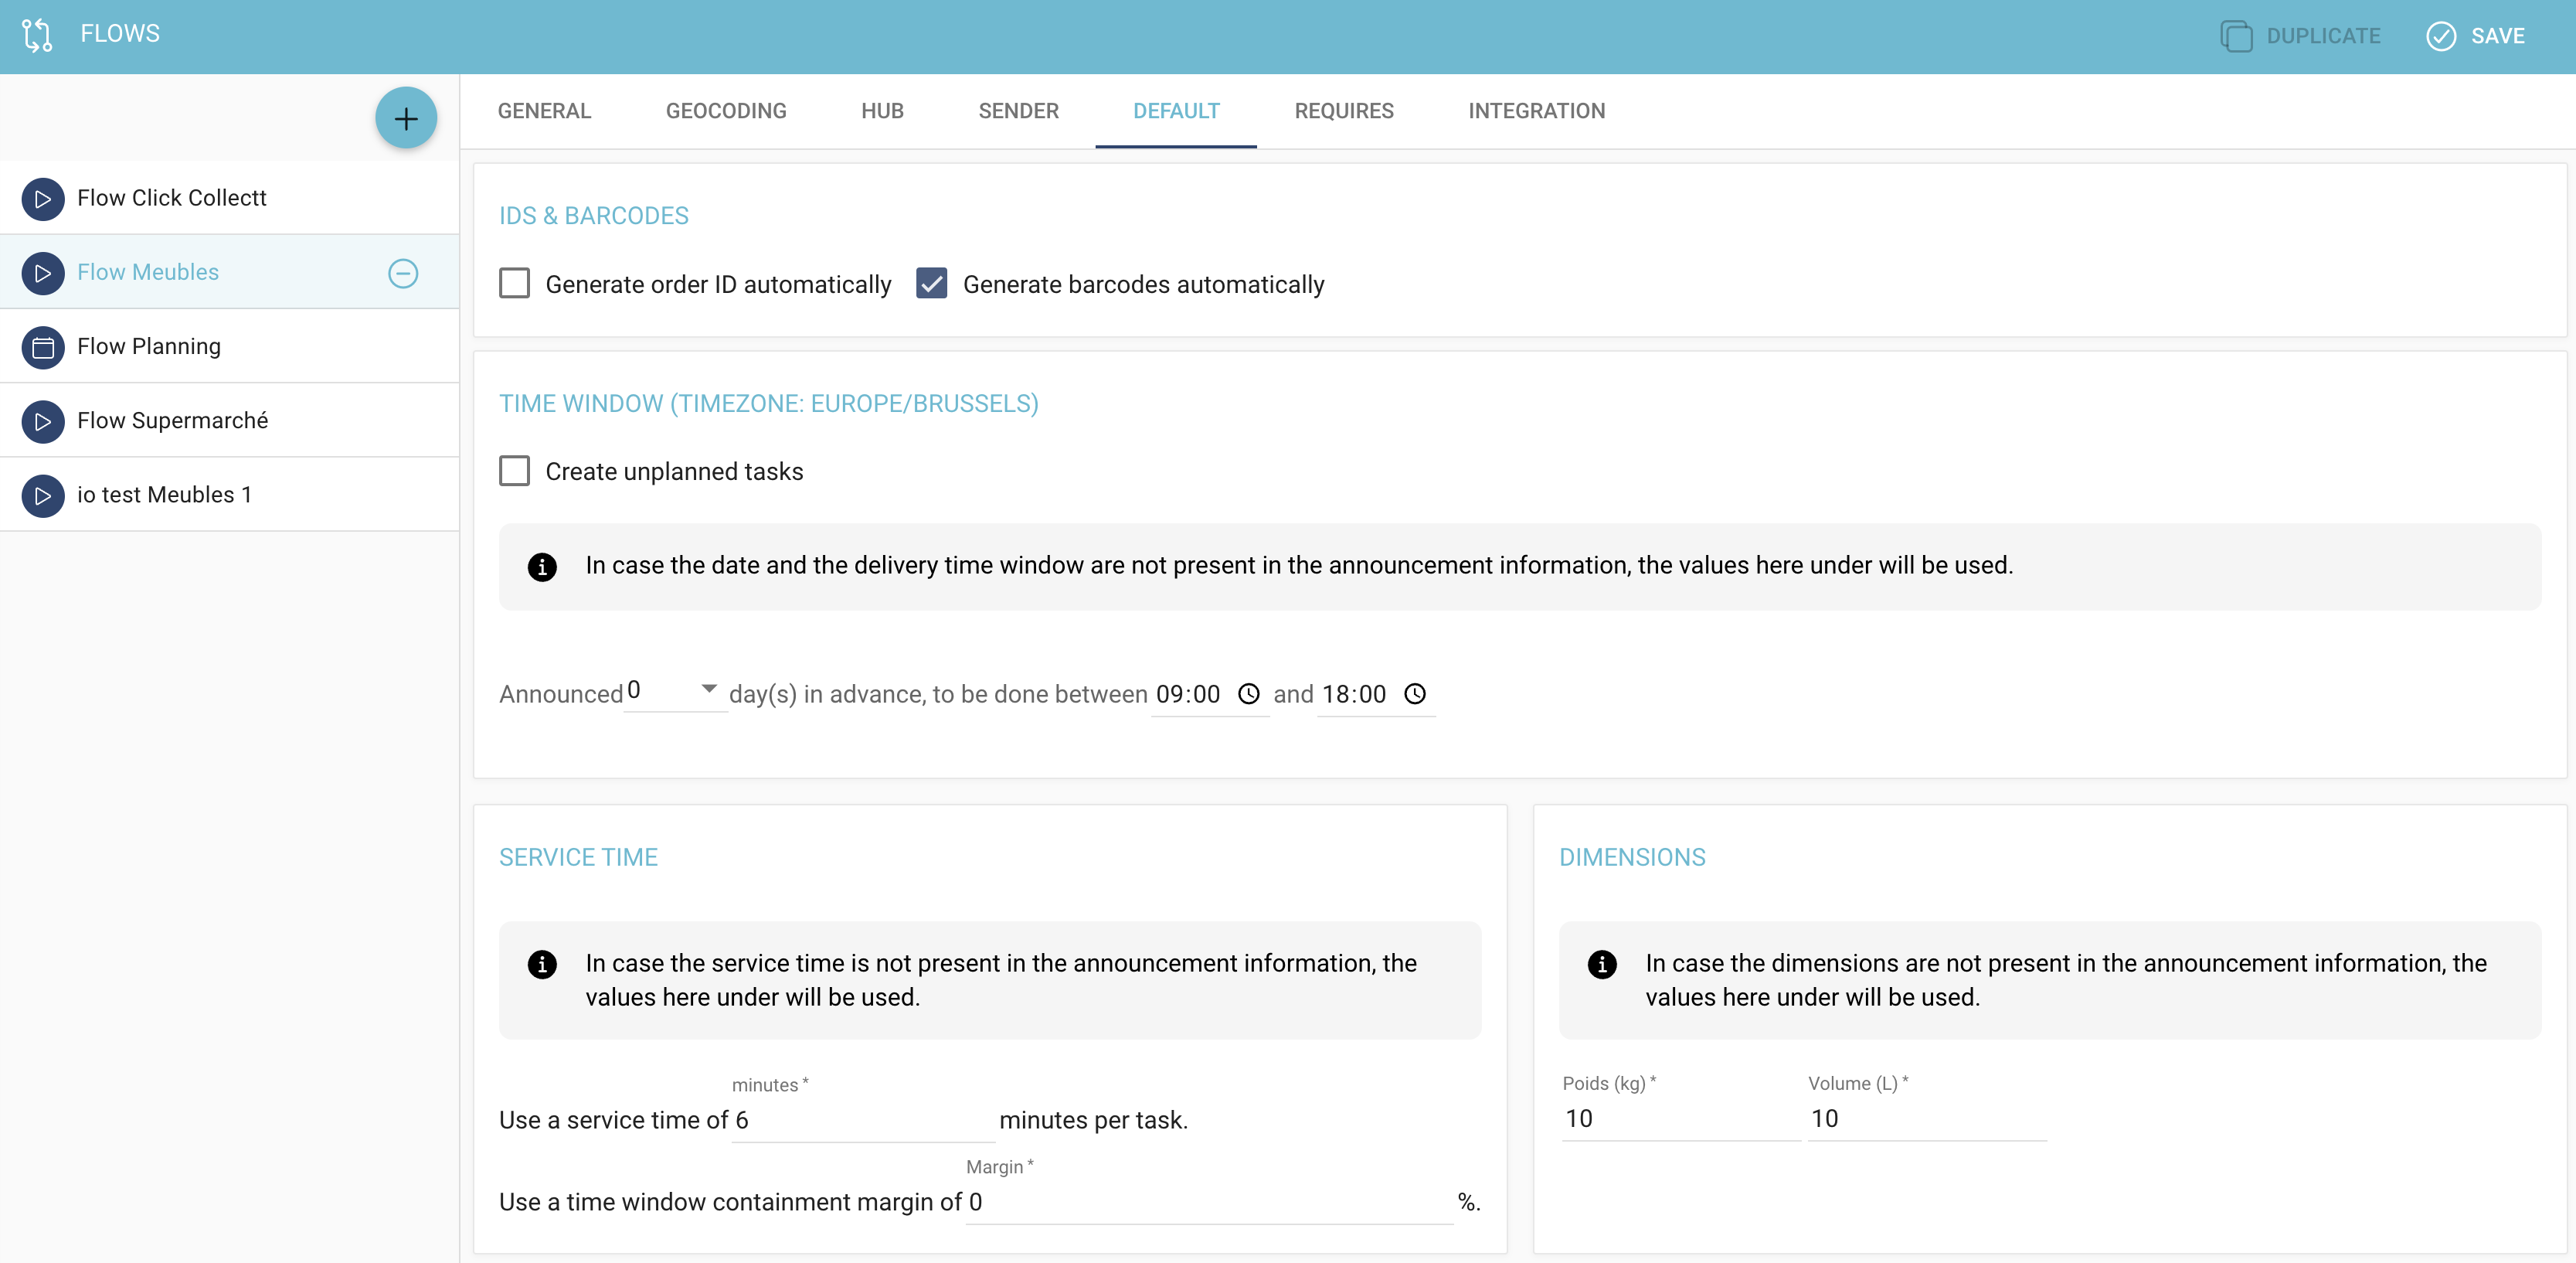Click the end time field showing 18:00
The height and width of the screenshot is (1263, 2576).
pos(1376,694)
